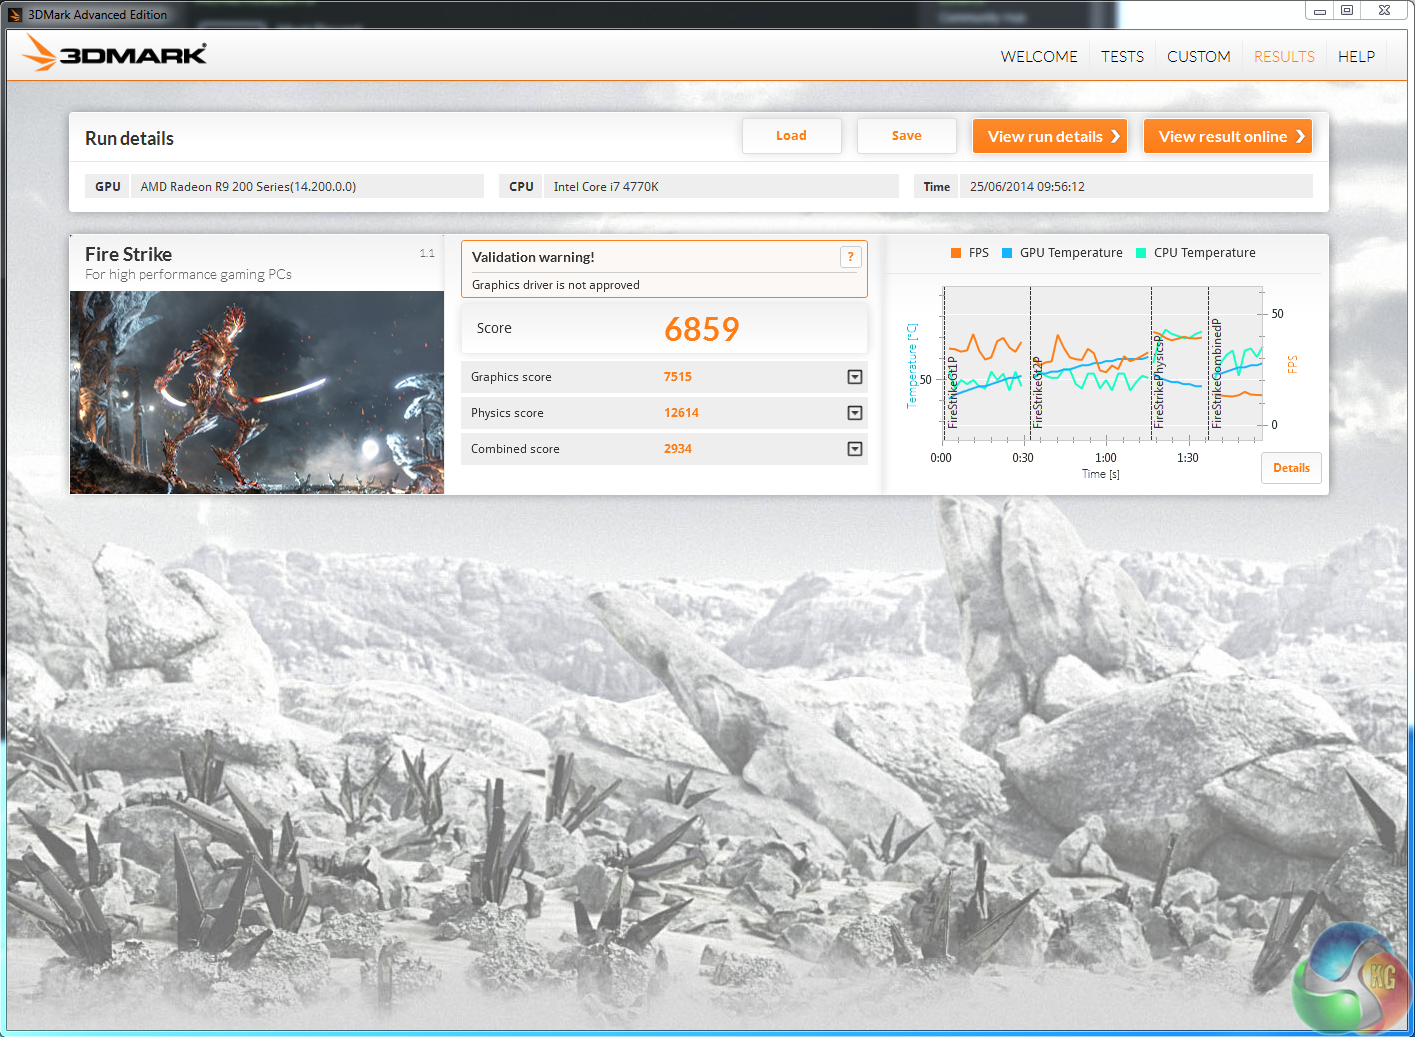The image size is (1415, 1037).
Task: Click the Combined score value 2934
Action: pos(678,449)
